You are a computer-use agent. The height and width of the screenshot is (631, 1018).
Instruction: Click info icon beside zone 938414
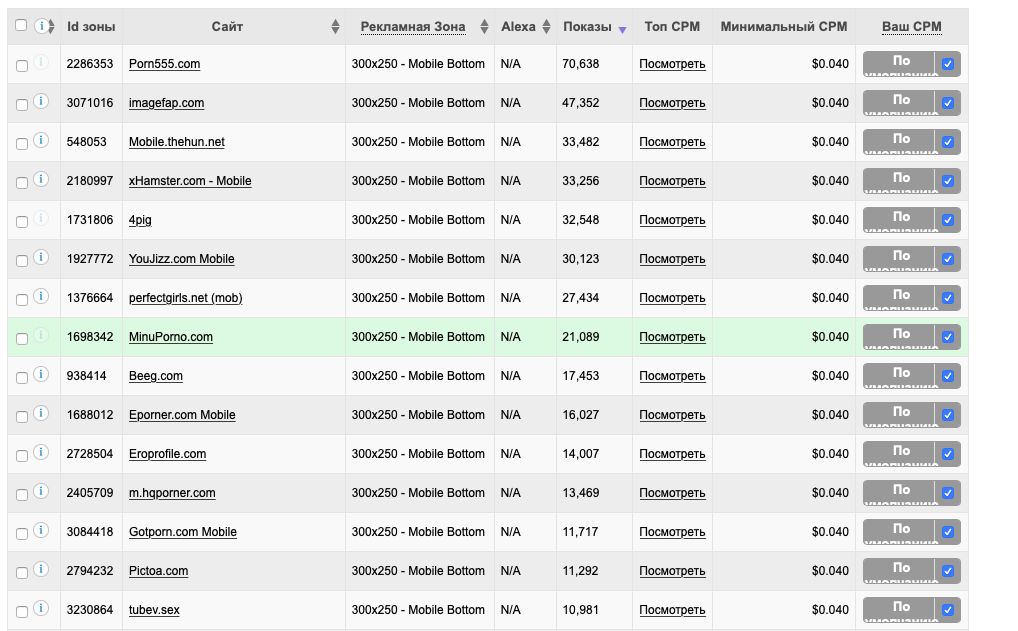point(41,374)
